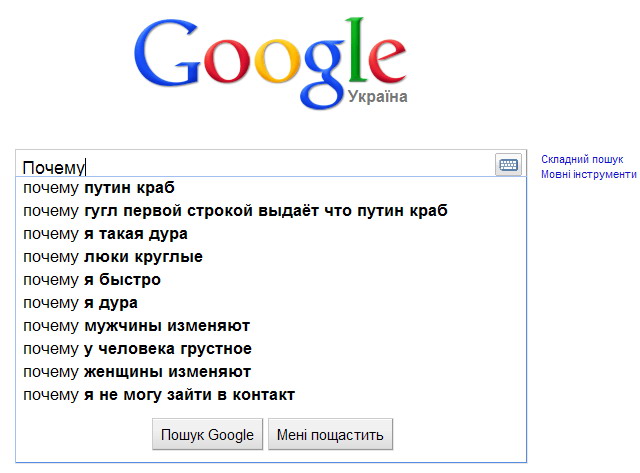Open the 'Мовні інструменти' link

[588, 174]
